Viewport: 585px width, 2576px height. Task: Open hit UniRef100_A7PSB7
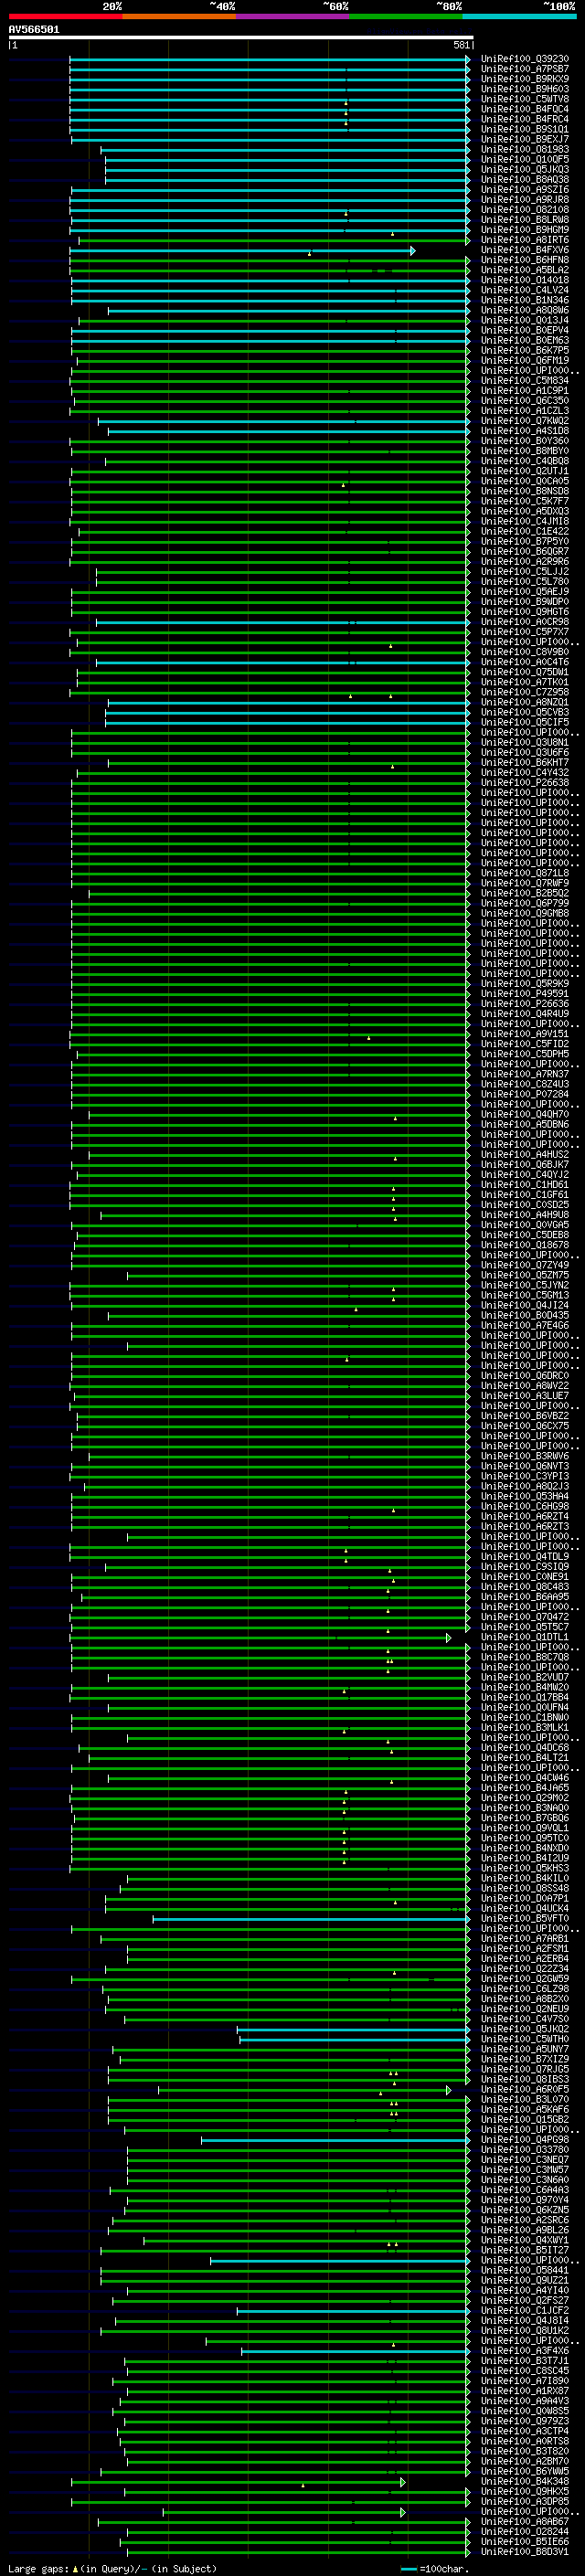[x=525, y=69]
